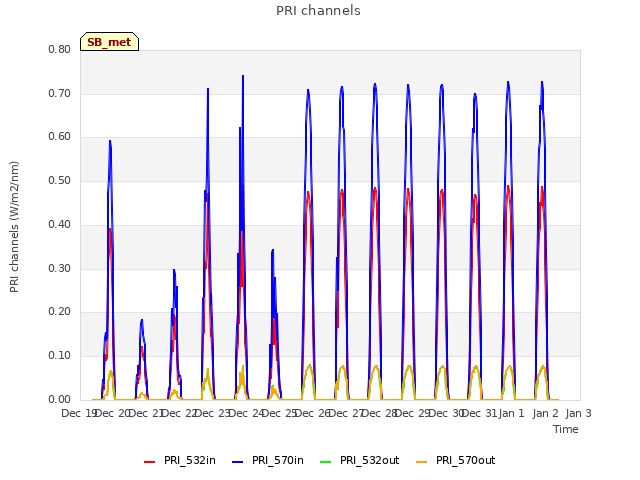Click the orange PRI_570out legend swatch
The image size is (640, 480).
[x=422, y=462]
